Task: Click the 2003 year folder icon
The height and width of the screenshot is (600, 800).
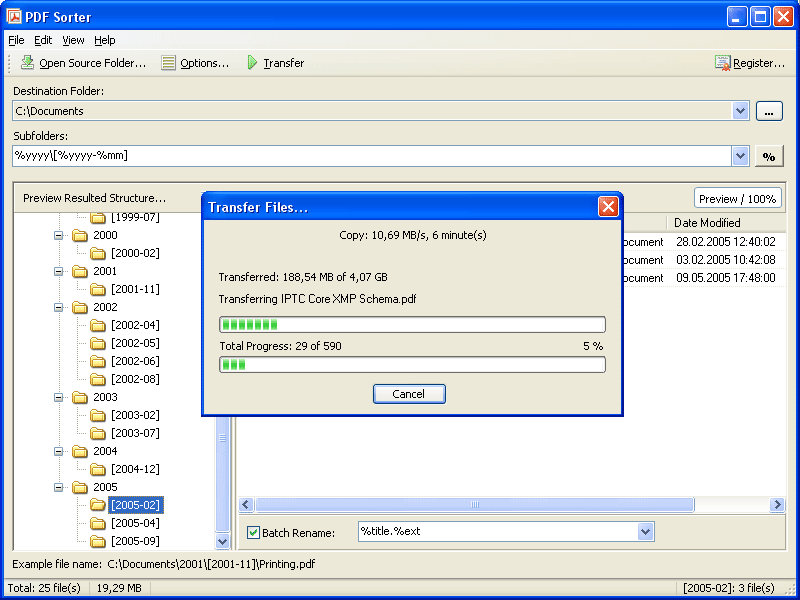Action: [80, 397]
